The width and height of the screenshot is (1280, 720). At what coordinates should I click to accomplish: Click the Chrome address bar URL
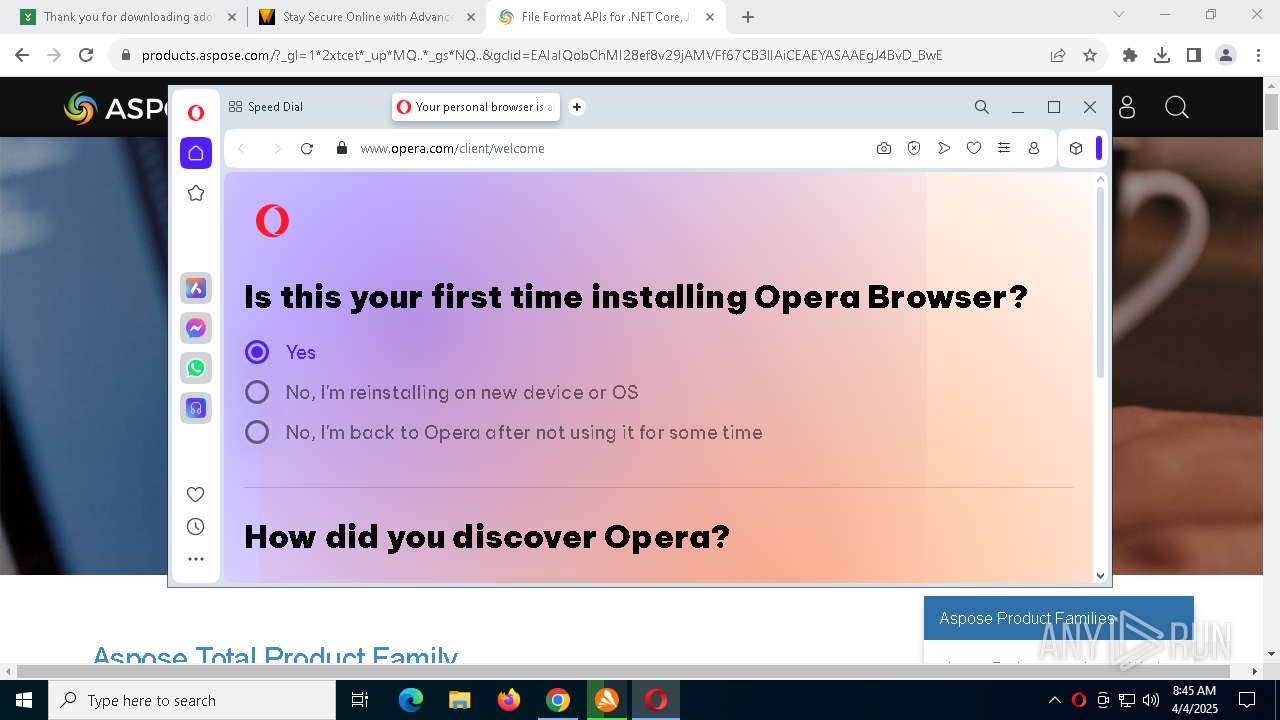pos(542,55)
